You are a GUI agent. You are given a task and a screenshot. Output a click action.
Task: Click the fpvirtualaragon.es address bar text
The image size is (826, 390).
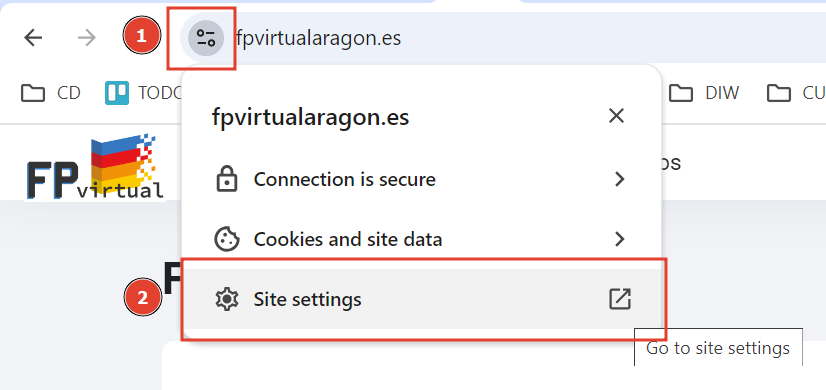pyautogui.click(x=318, y=38)
